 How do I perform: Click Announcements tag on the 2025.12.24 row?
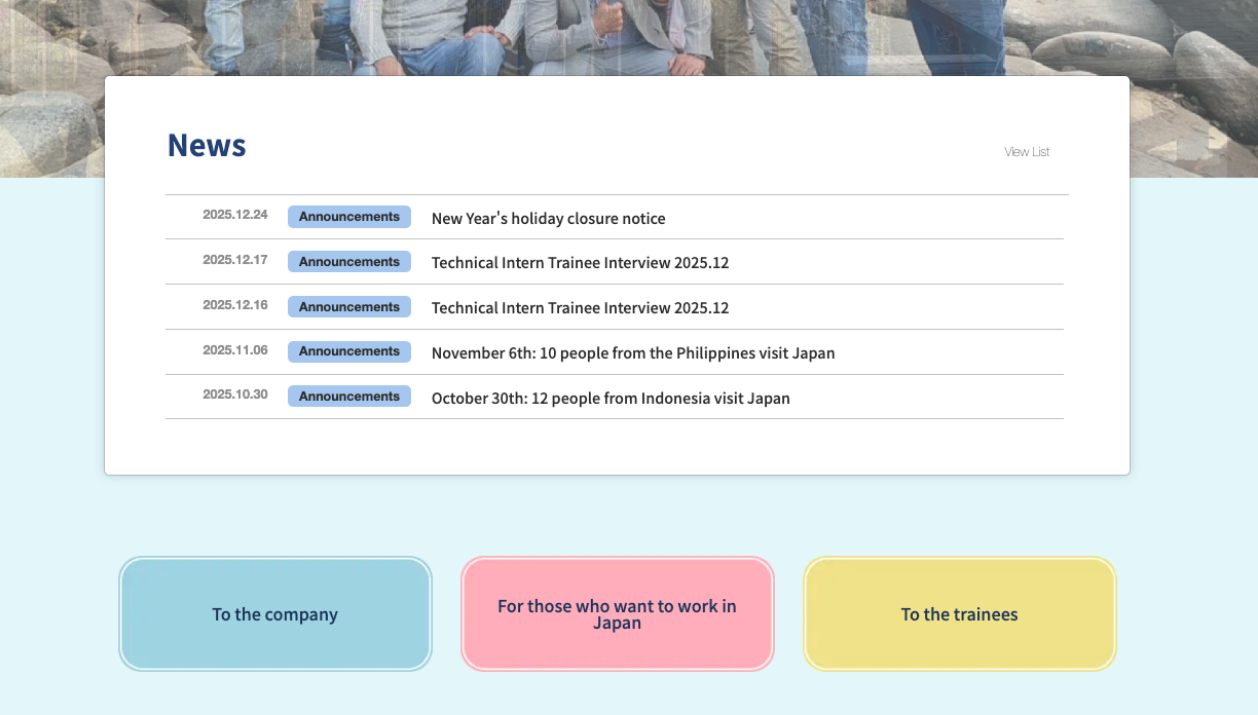coord(349,217)
